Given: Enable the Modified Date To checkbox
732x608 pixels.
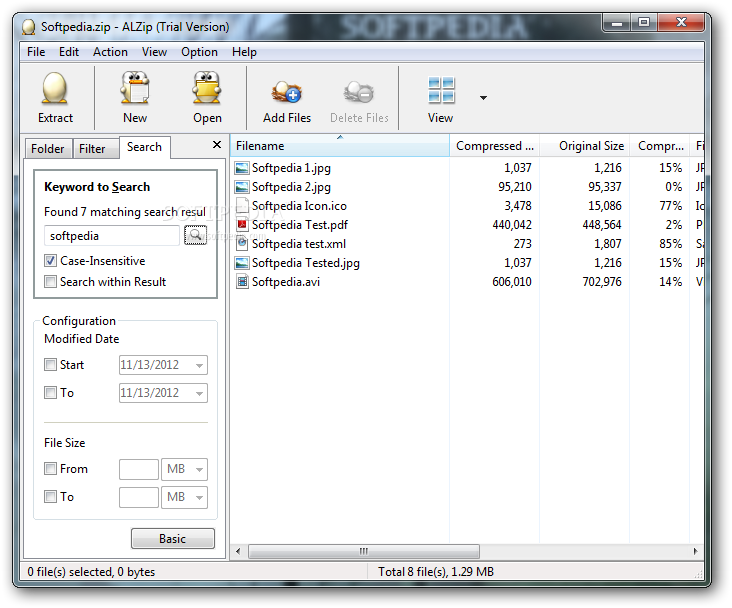Looking at the screenshot, I should pos(50,392).
